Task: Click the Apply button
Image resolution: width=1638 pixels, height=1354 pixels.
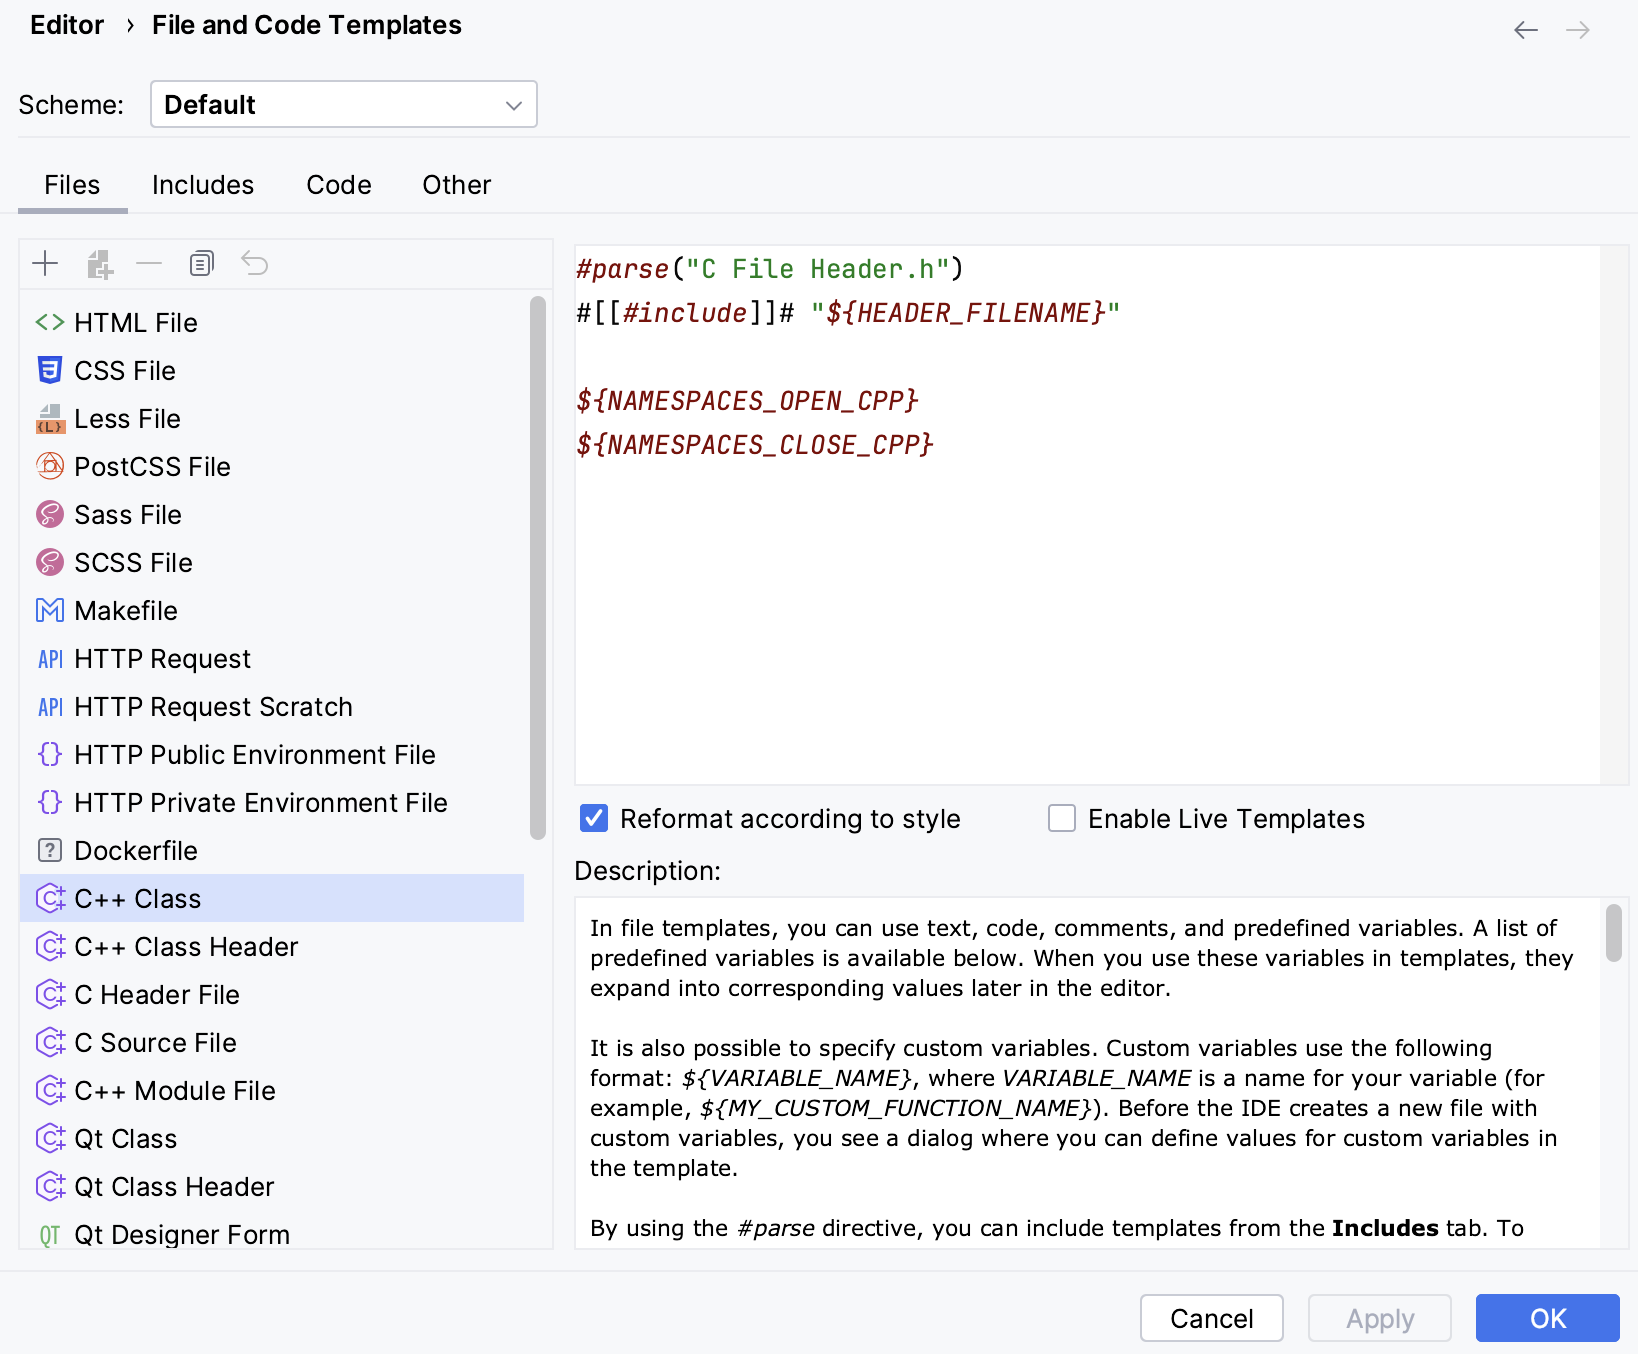Action: 1379,1318
